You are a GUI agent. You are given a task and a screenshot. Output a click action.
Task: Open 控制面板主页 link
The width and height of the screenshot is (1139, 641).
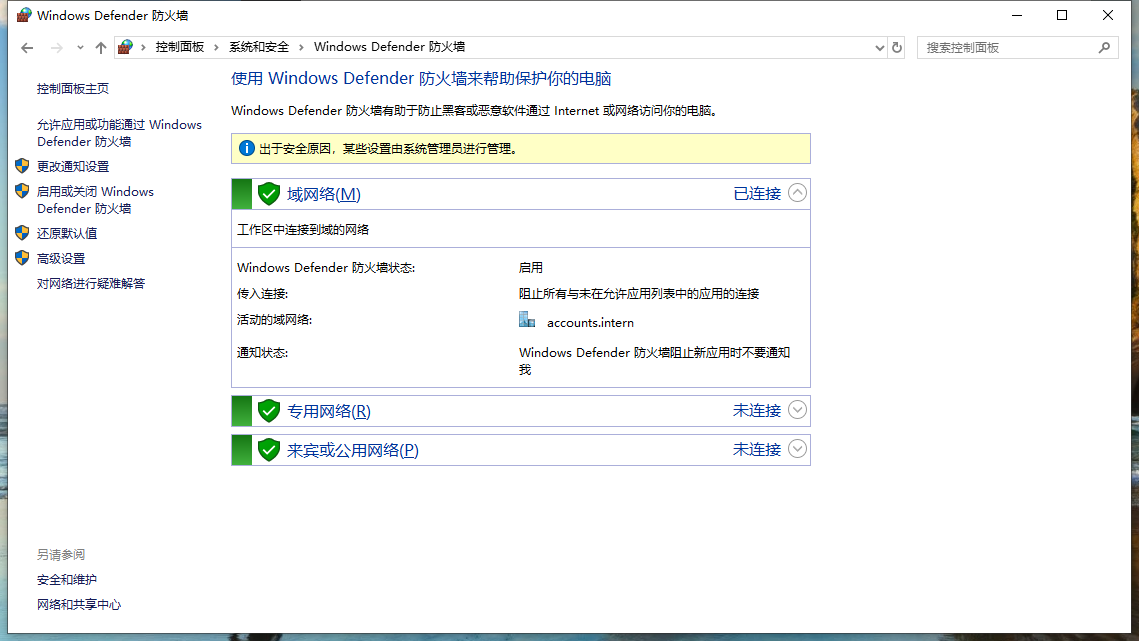click(x=73, y=89)
